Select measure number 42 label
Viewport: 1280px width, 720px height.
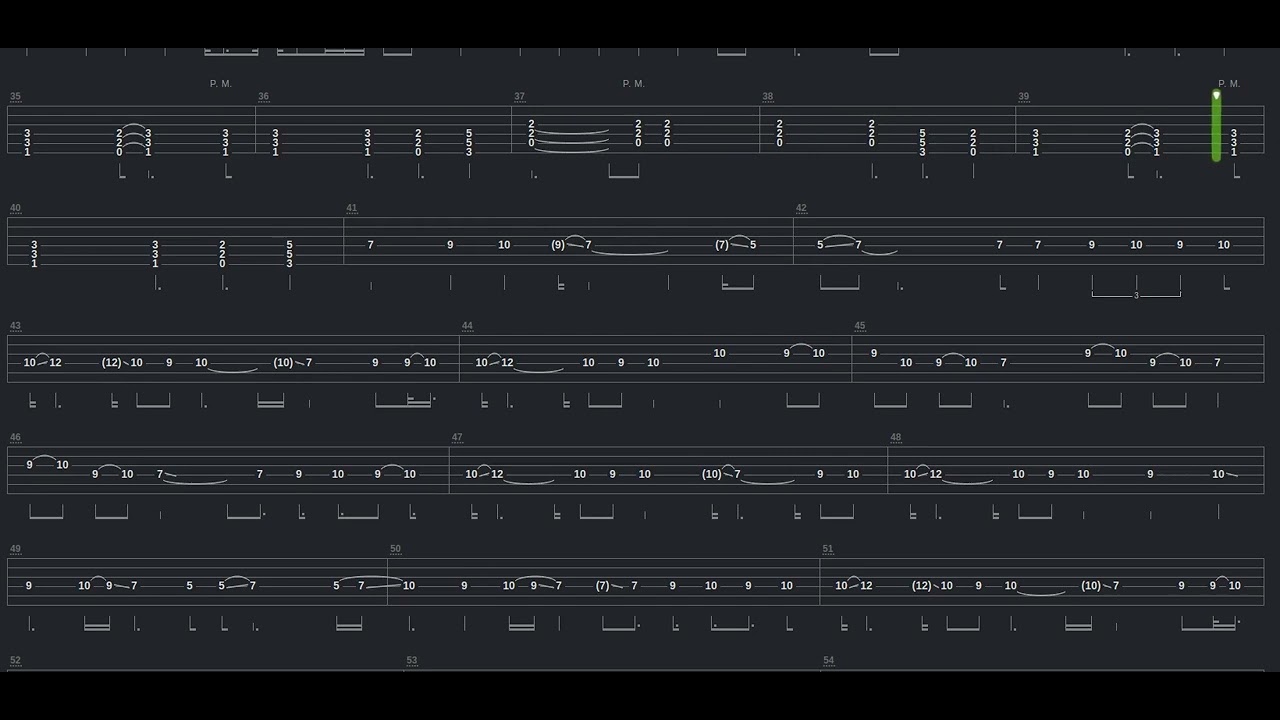pyautogui.click(x=802, y=208)
